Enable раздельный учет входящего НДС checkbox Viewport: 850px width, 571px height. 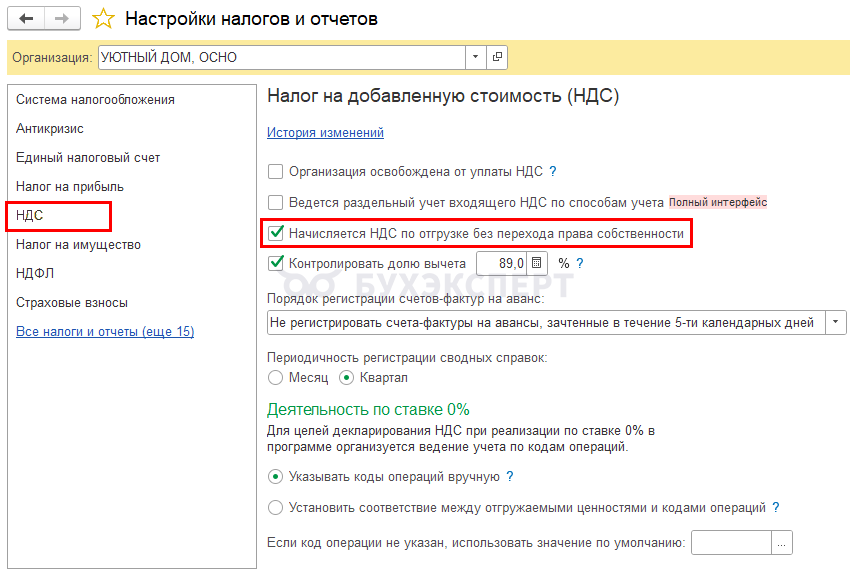tap(275, 202)
